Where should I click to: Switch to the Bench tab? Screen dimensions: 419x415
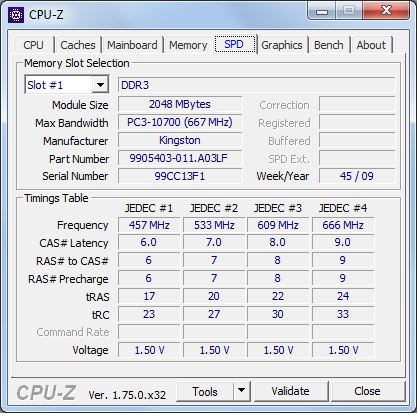328,45
